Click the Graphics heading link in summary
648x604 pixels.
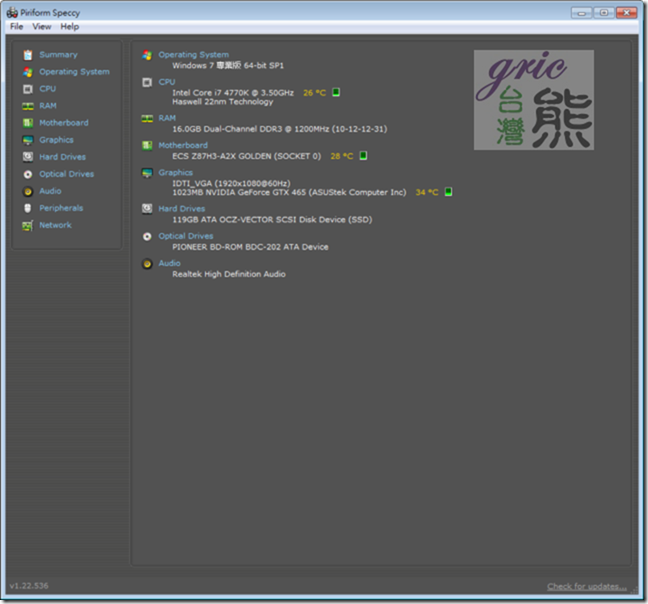(x=176, y=173)
